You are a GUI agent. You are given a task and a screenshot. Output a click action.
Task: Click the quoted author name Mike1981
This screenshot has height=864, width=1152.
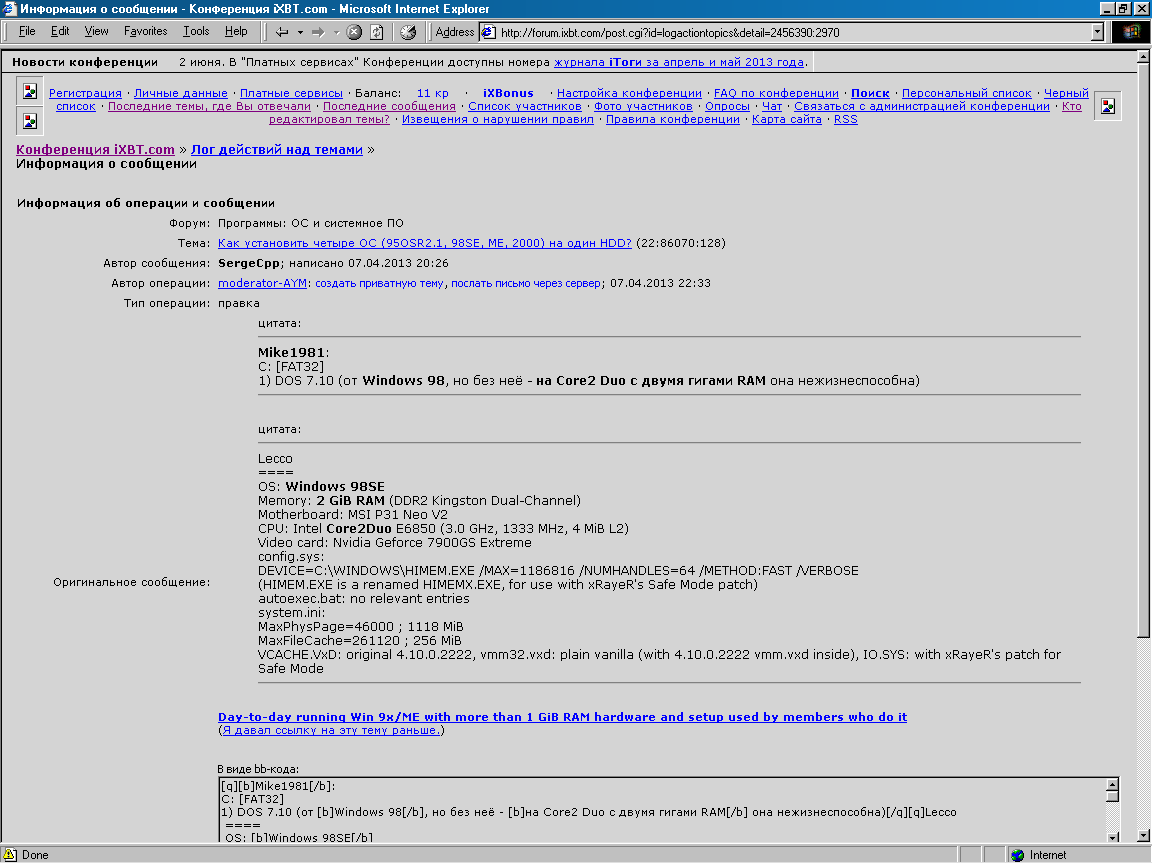point(292,353)
